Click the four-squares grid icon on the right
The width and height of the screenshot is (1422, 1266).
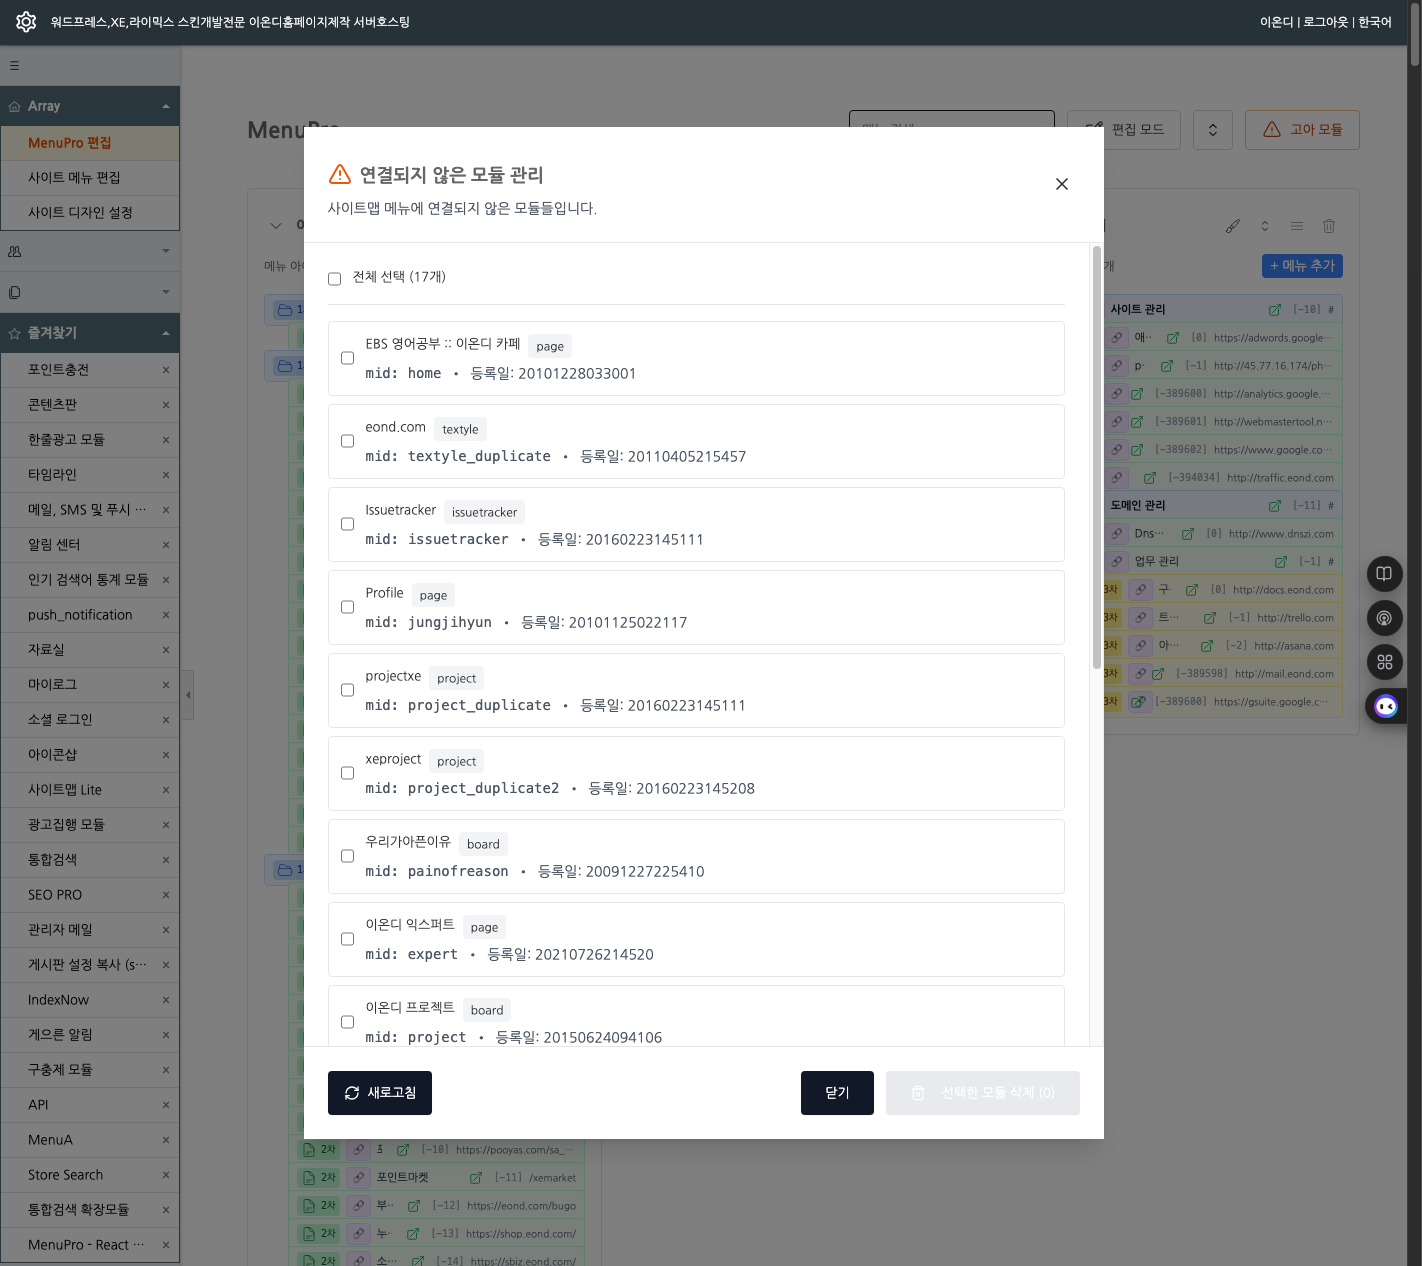click(1384, 662)
